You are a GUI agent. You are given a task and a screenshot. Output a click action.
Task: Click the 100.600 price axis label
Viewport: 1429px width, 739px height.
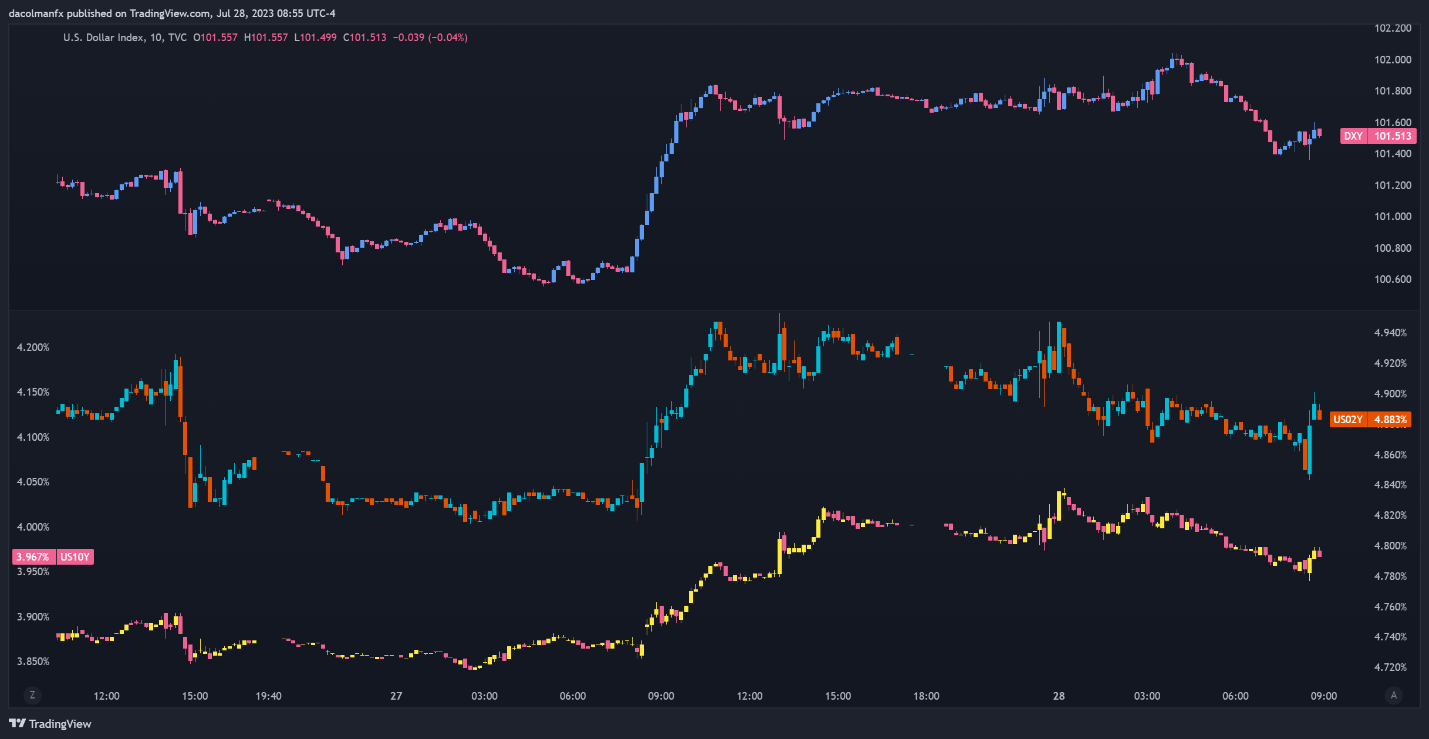point(1393,279)
